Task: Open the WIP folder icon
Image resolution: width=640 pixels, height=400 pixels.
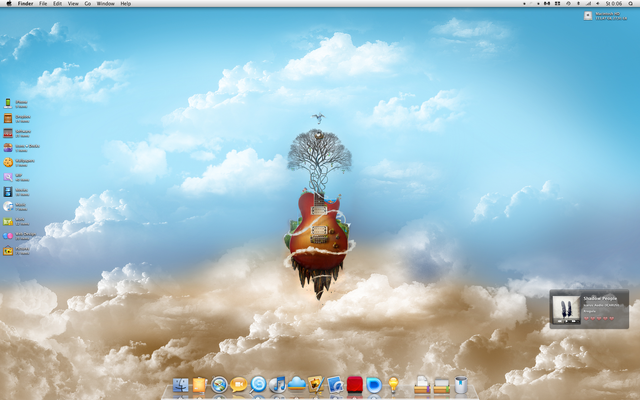Action: pos(8,177)
